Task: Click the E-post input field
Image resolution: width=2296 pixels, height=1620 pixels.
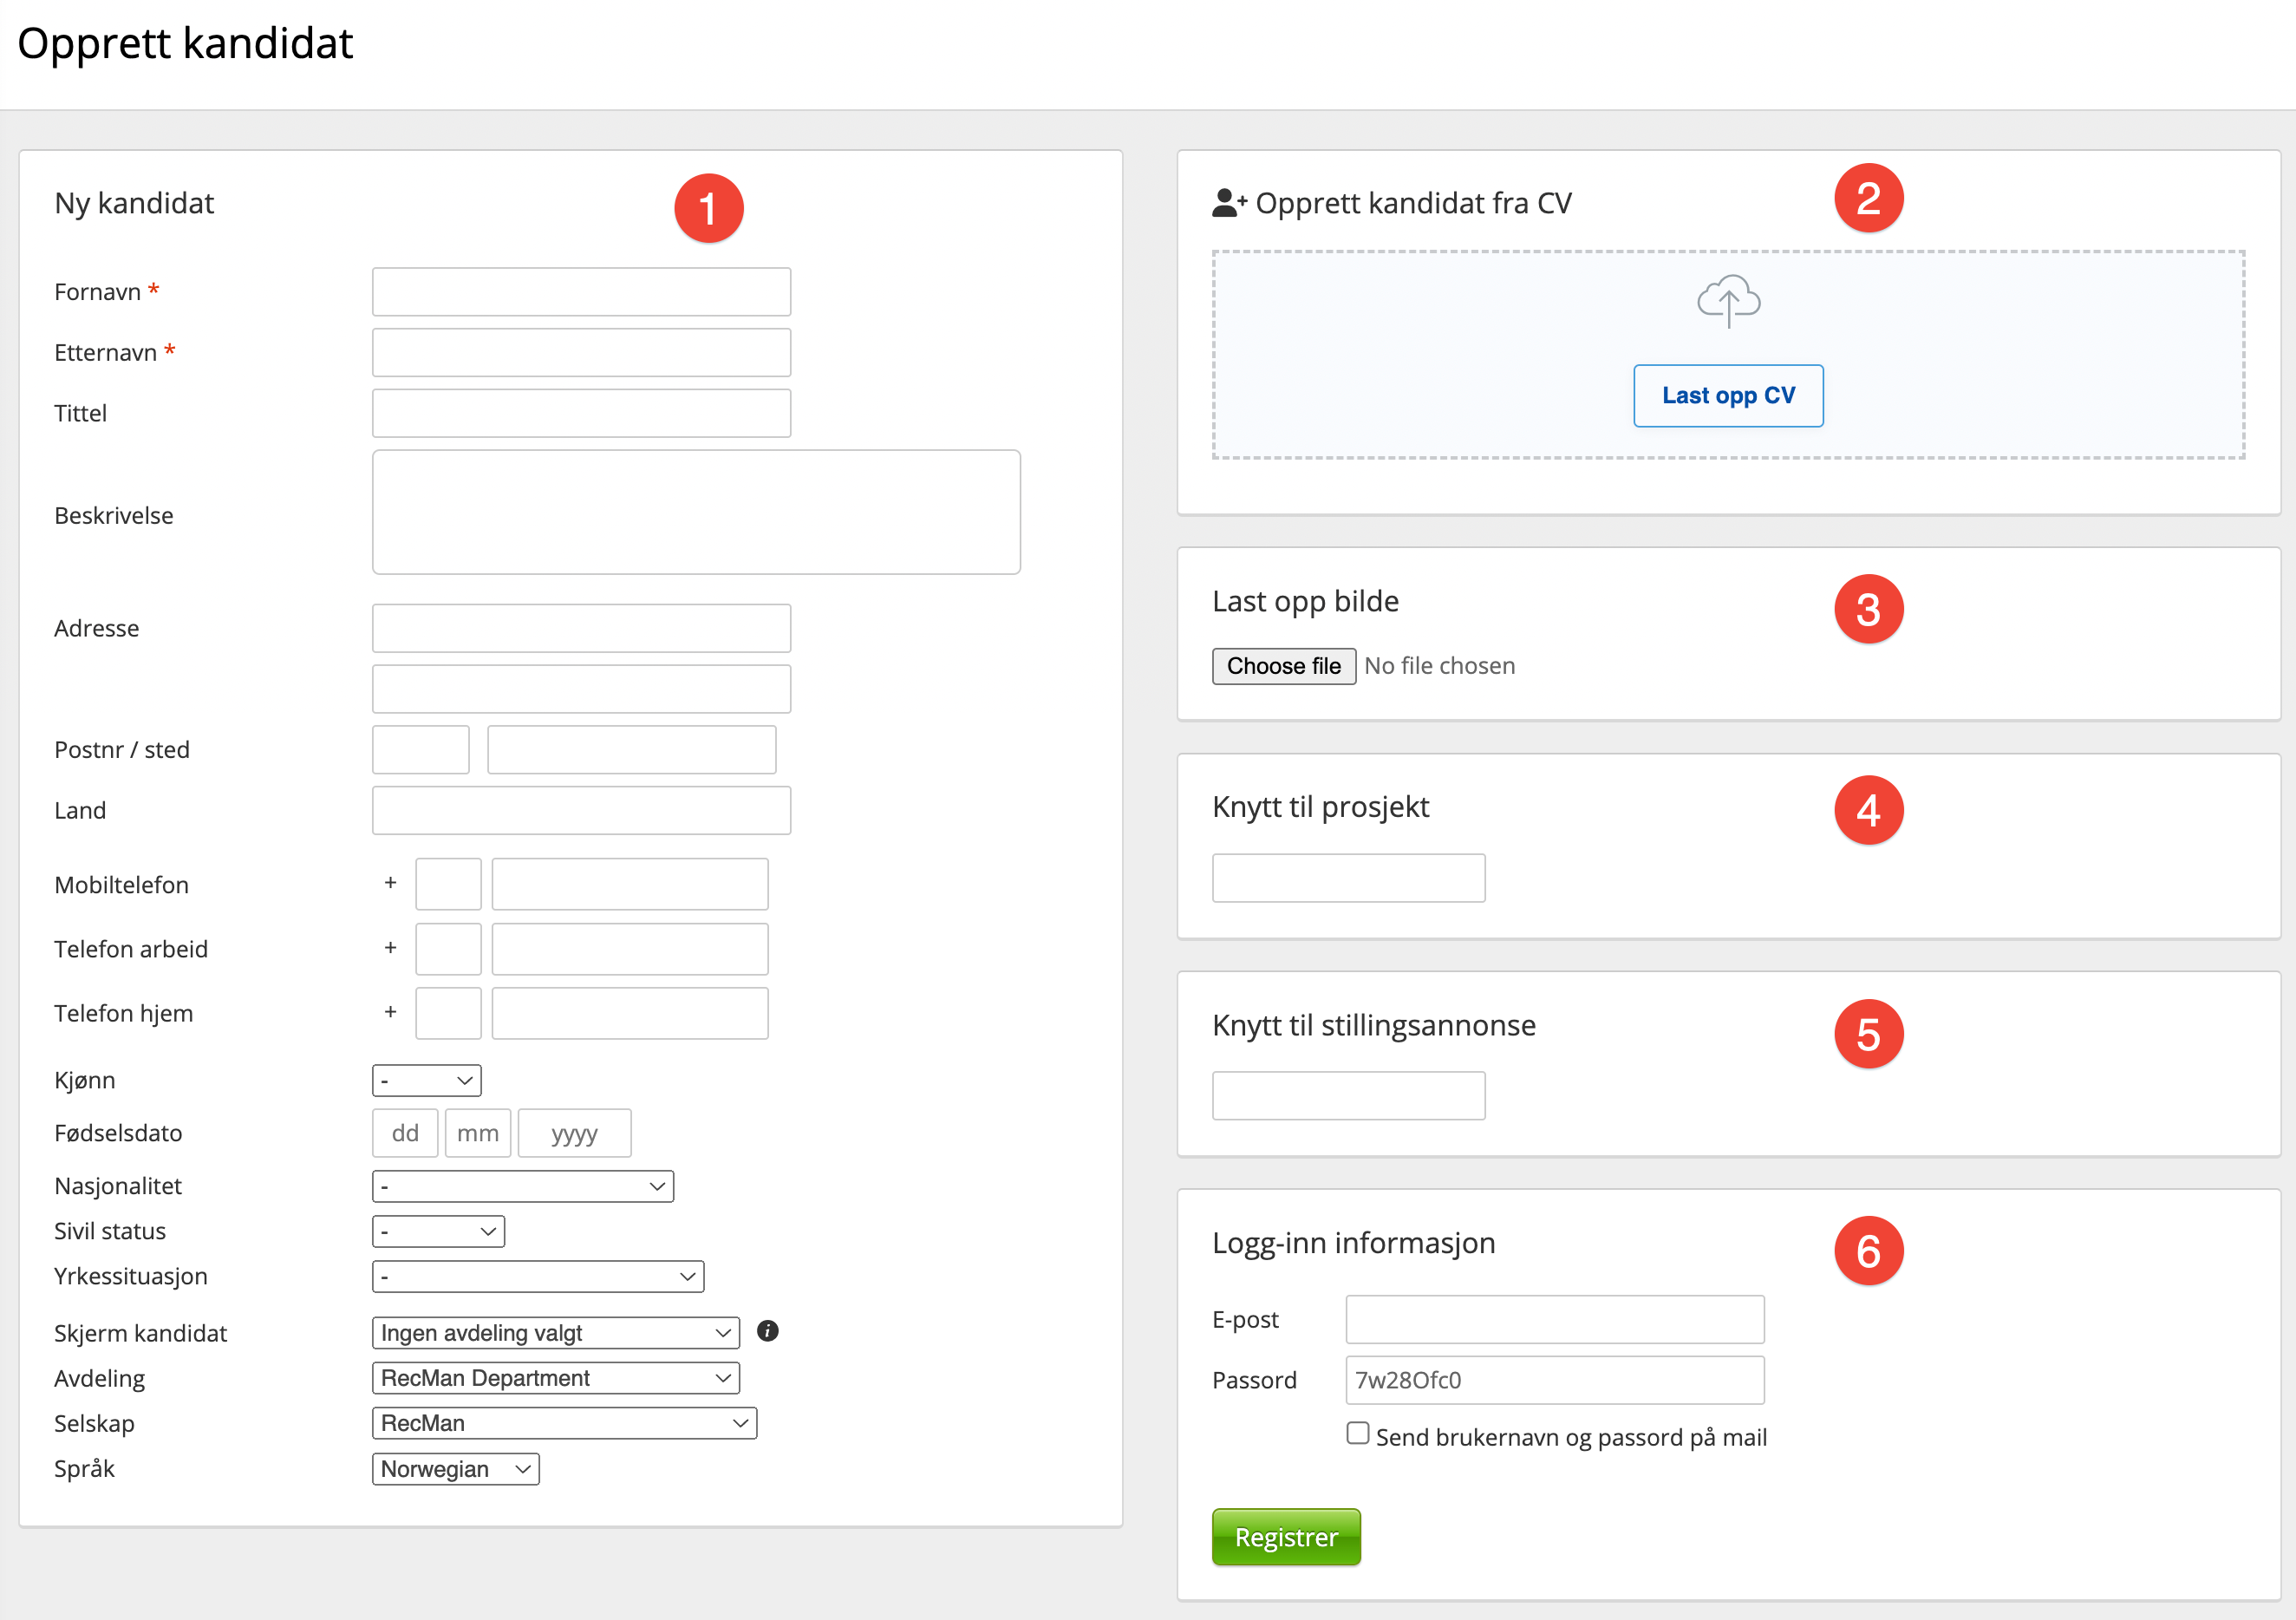Action: [1554, 1319]
